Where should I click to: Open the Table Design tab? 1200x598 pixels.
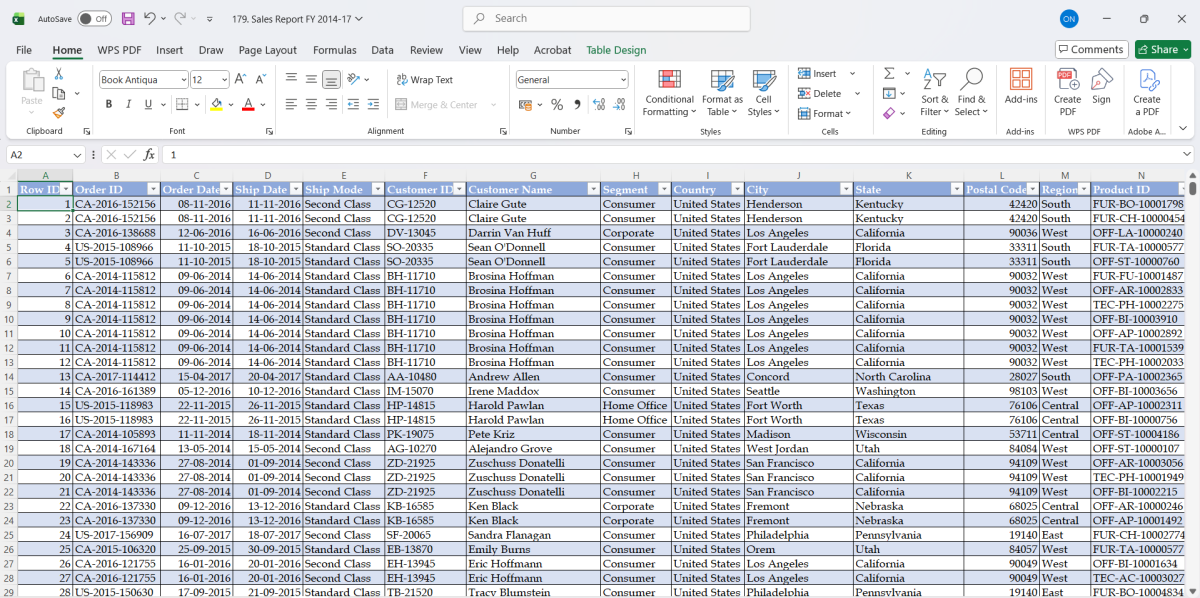point(616,50)
